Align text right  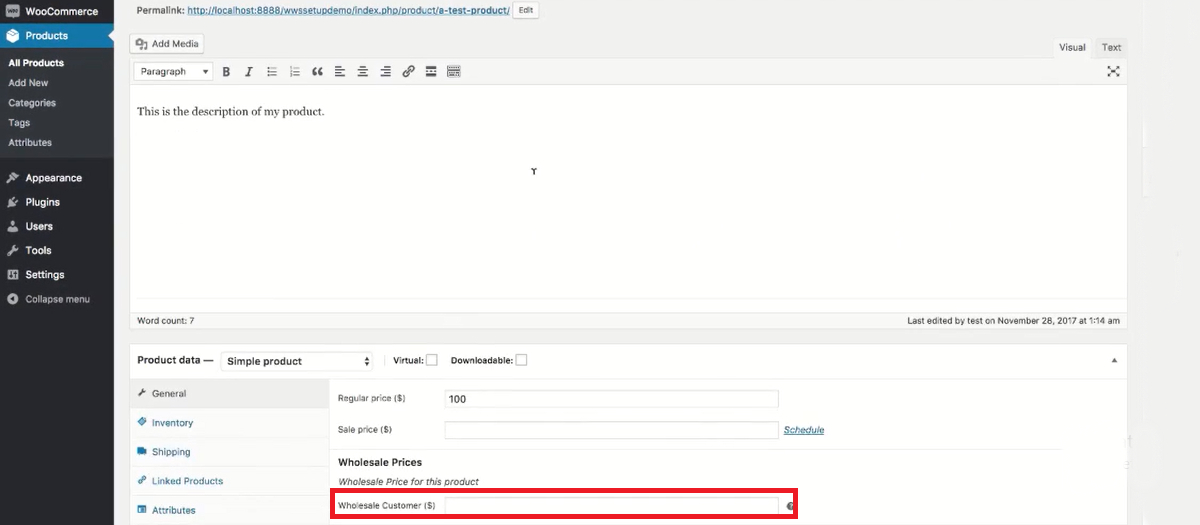386,72
